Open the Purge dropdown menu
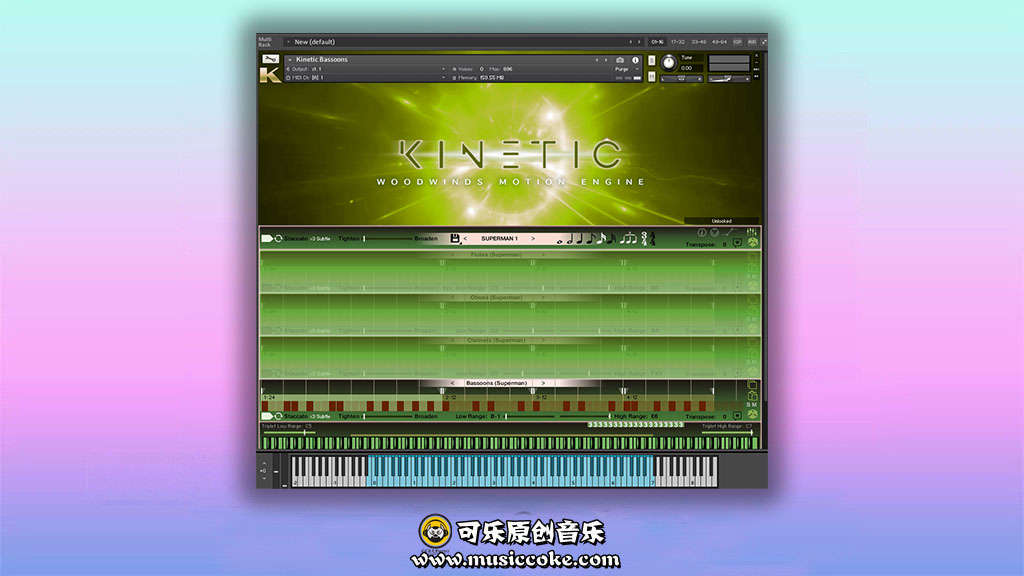 pyautogui.click(x=622, y=69)
